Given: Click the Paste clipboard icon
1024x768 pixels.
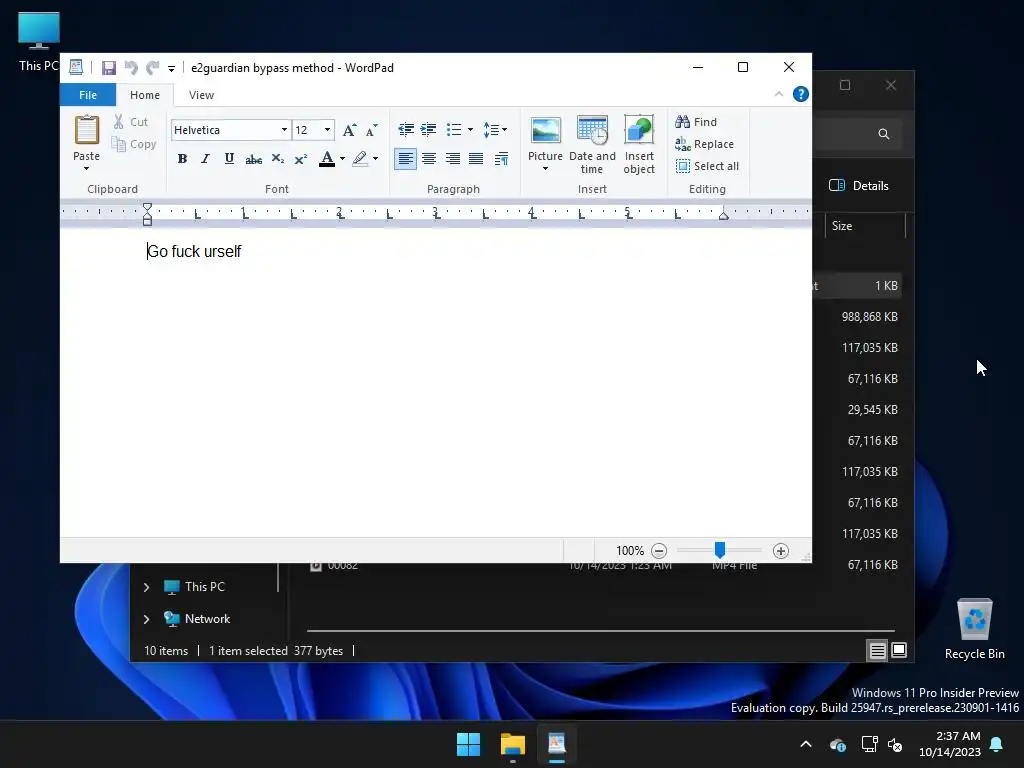Looking at the screenshot, I should pos(86,130).
